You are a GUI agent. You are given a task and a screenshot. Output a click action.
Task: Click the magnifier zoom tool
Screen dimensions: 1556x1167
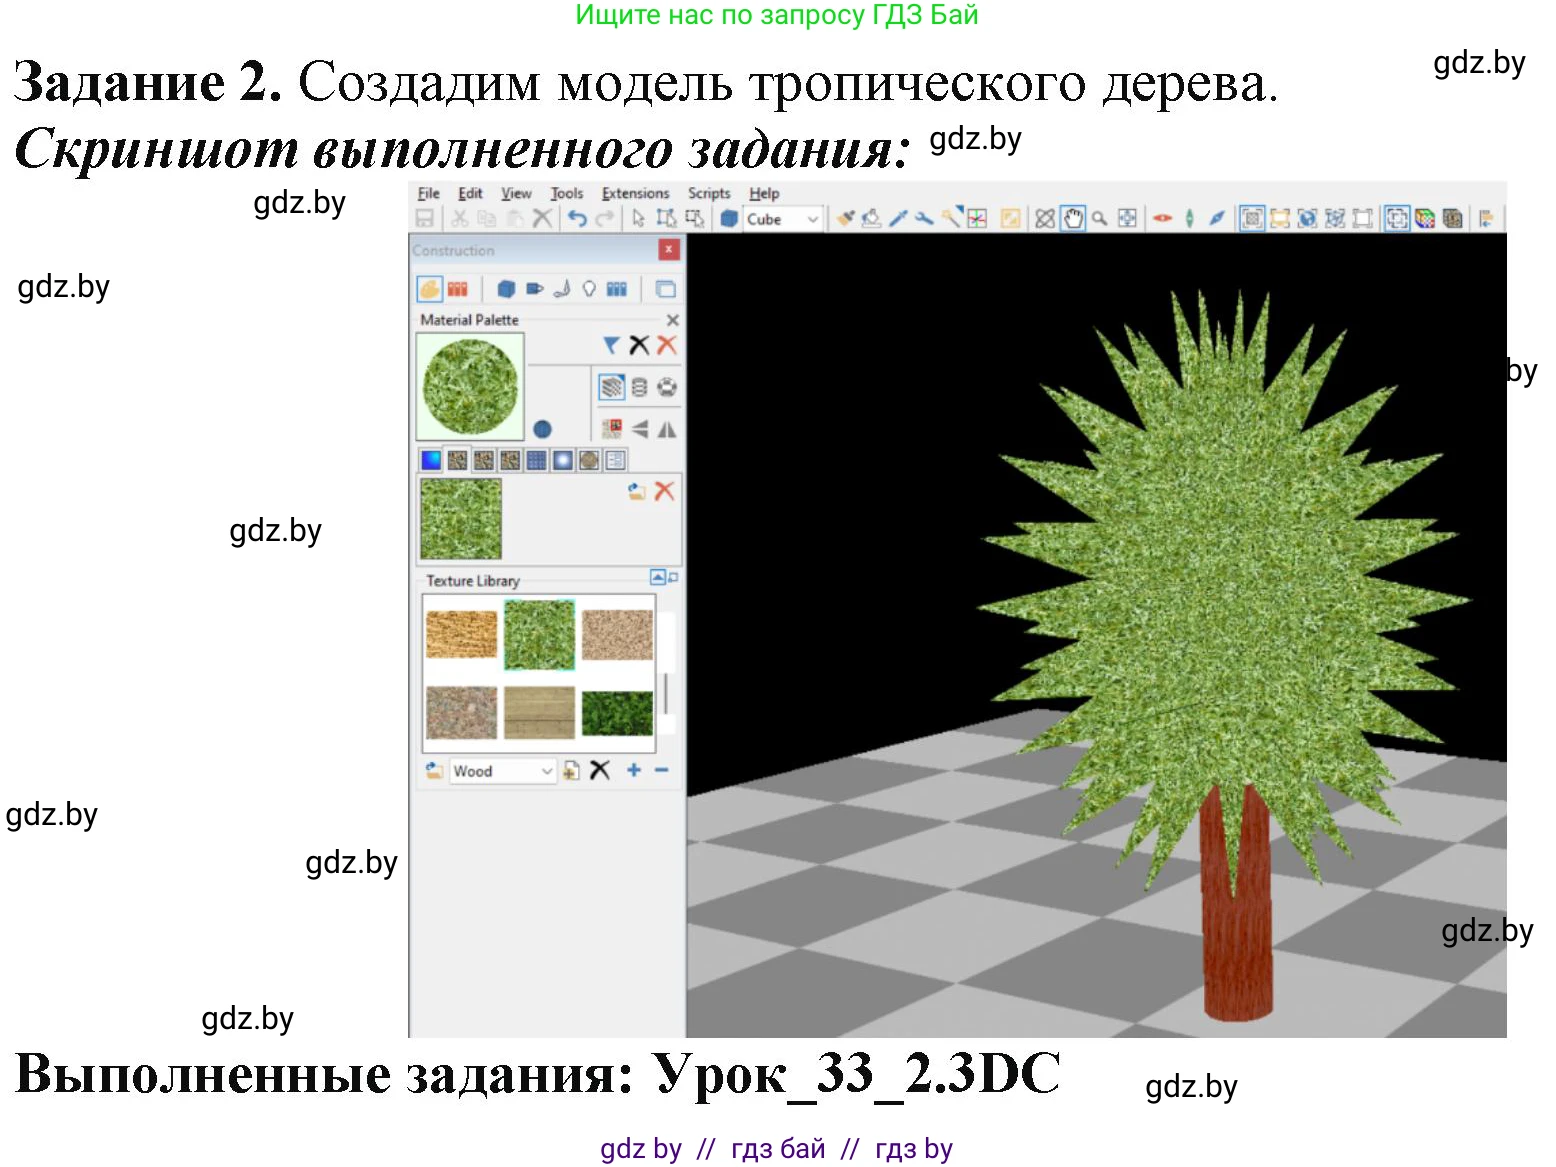click(x=1099, y=218)
